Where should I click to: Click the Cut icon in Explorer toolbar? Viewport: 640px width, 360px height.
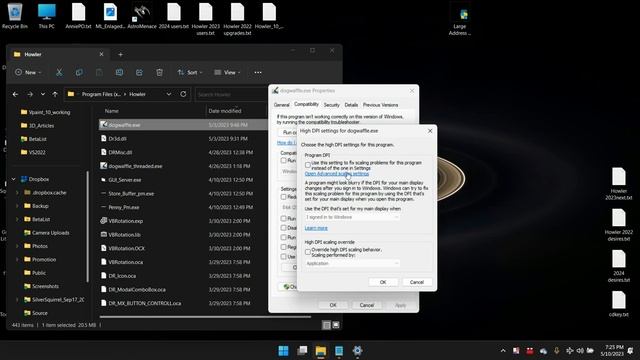[59, 72]
